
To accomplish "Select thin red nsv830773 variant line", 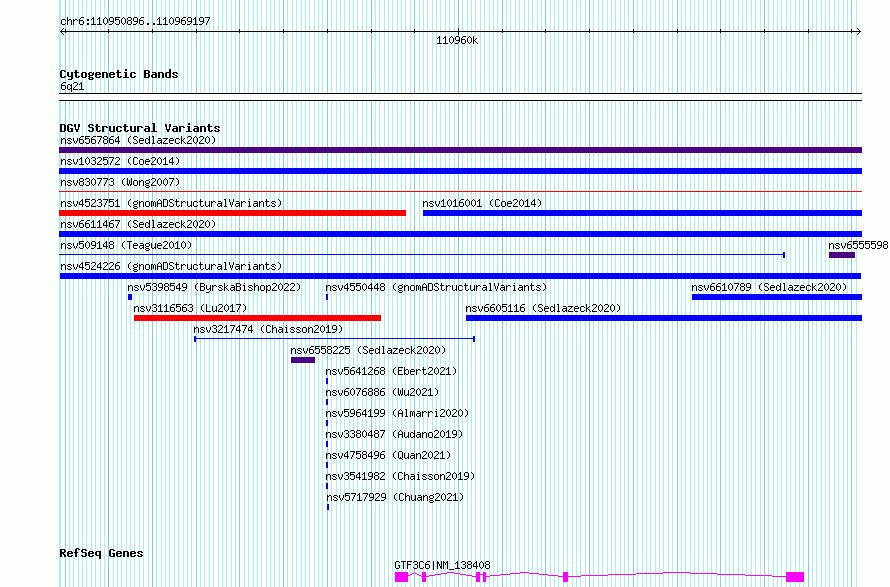I will (460, 192).
